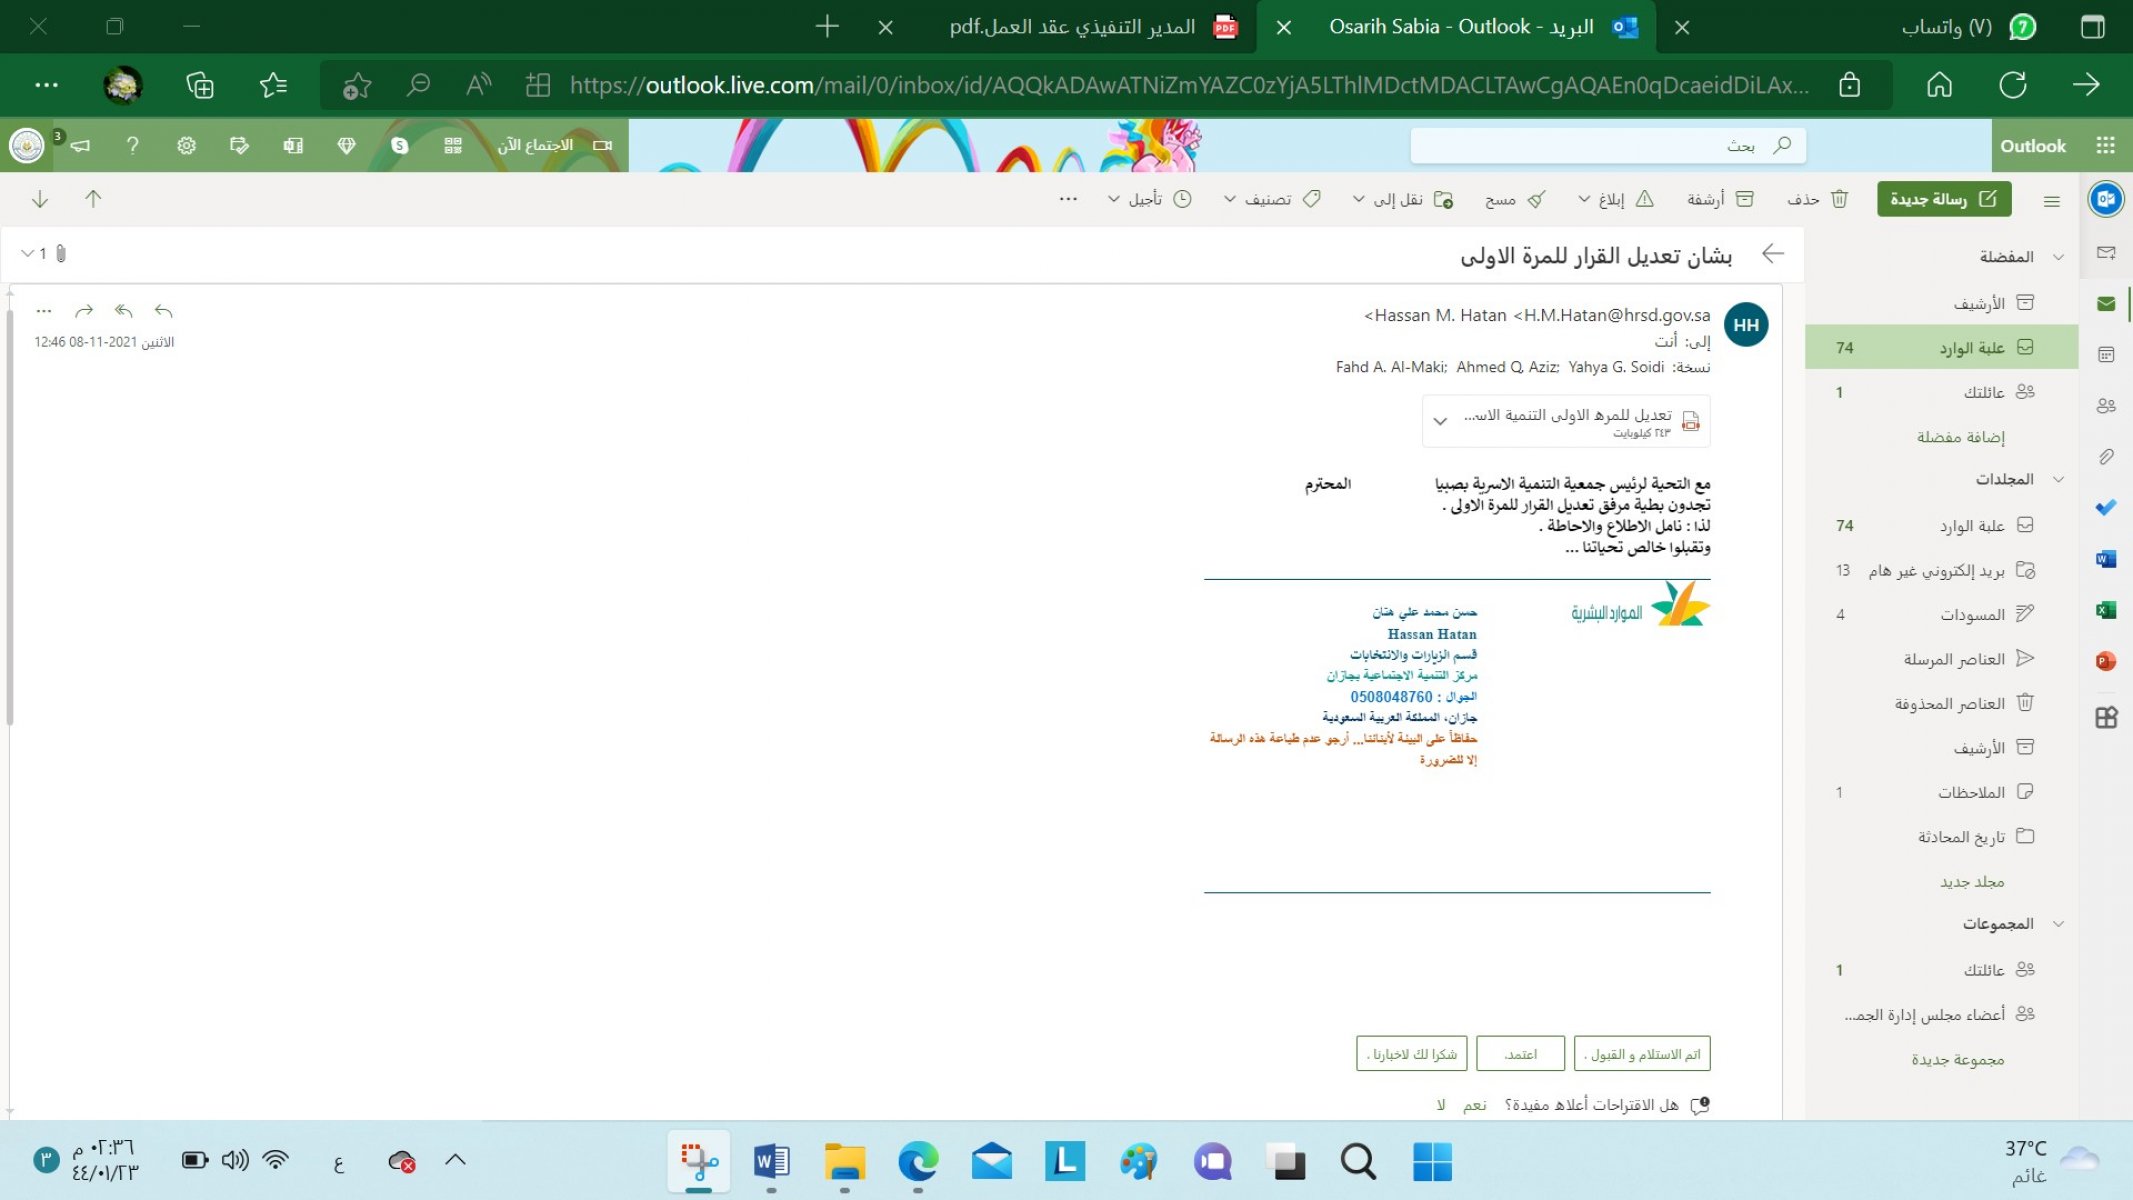Open the To Do checkmark app

click(x=2106, y=508)
